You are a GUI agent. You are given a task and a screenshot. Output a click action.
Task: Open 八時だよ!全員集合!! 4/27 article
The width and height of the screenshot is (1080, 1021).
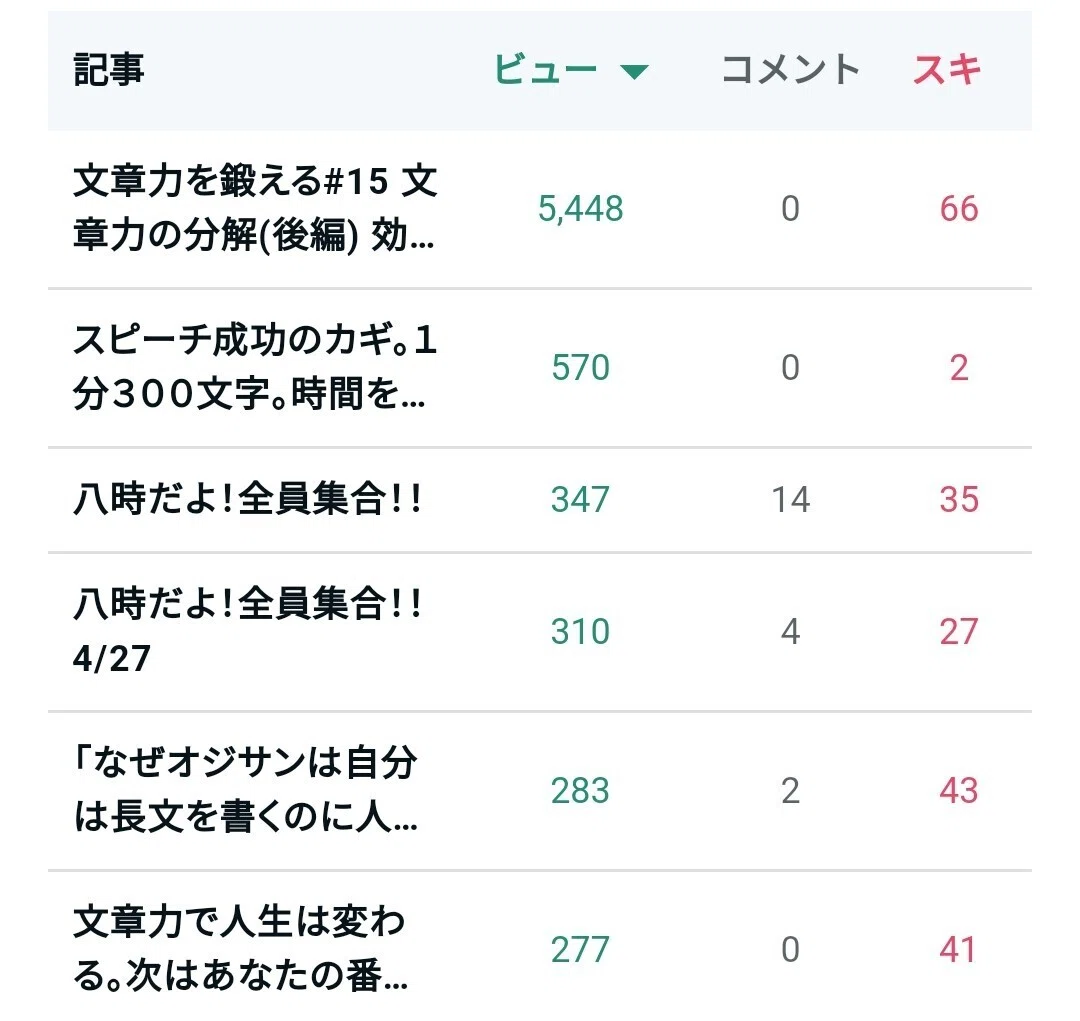point(247,630)
